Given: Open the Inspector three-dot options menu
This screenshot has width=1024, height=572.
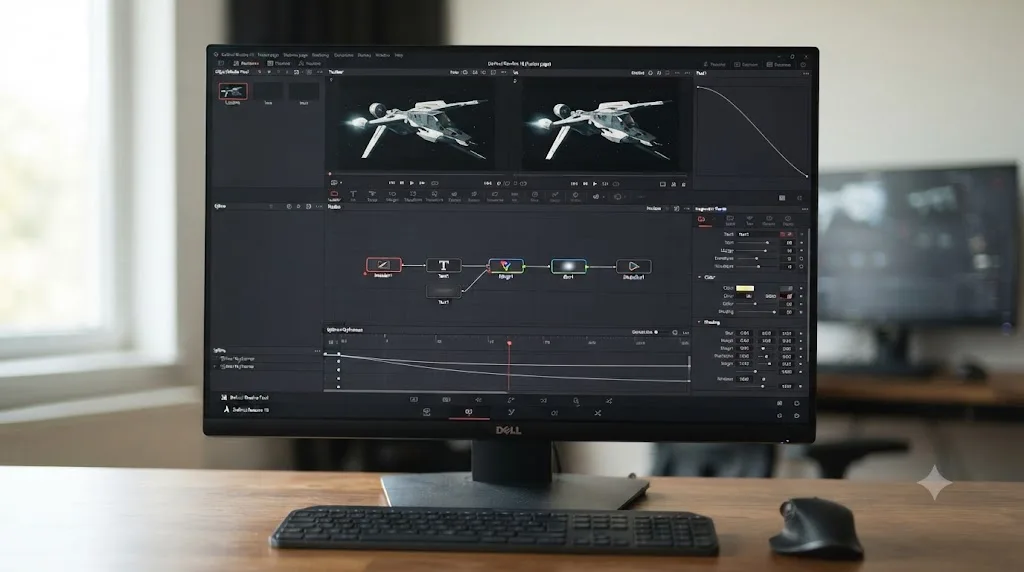Looking at the screenshot, I should click(x=805, y=209).
